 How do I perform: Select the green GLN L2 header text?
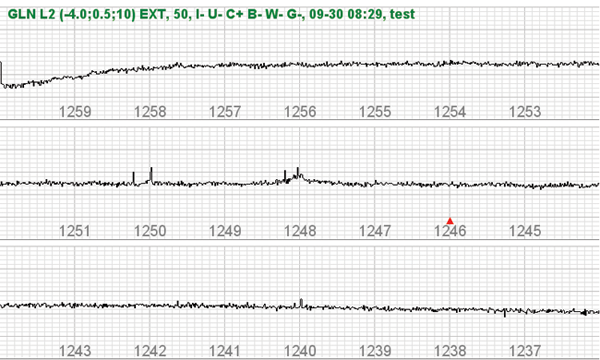(x=211, y=14)
